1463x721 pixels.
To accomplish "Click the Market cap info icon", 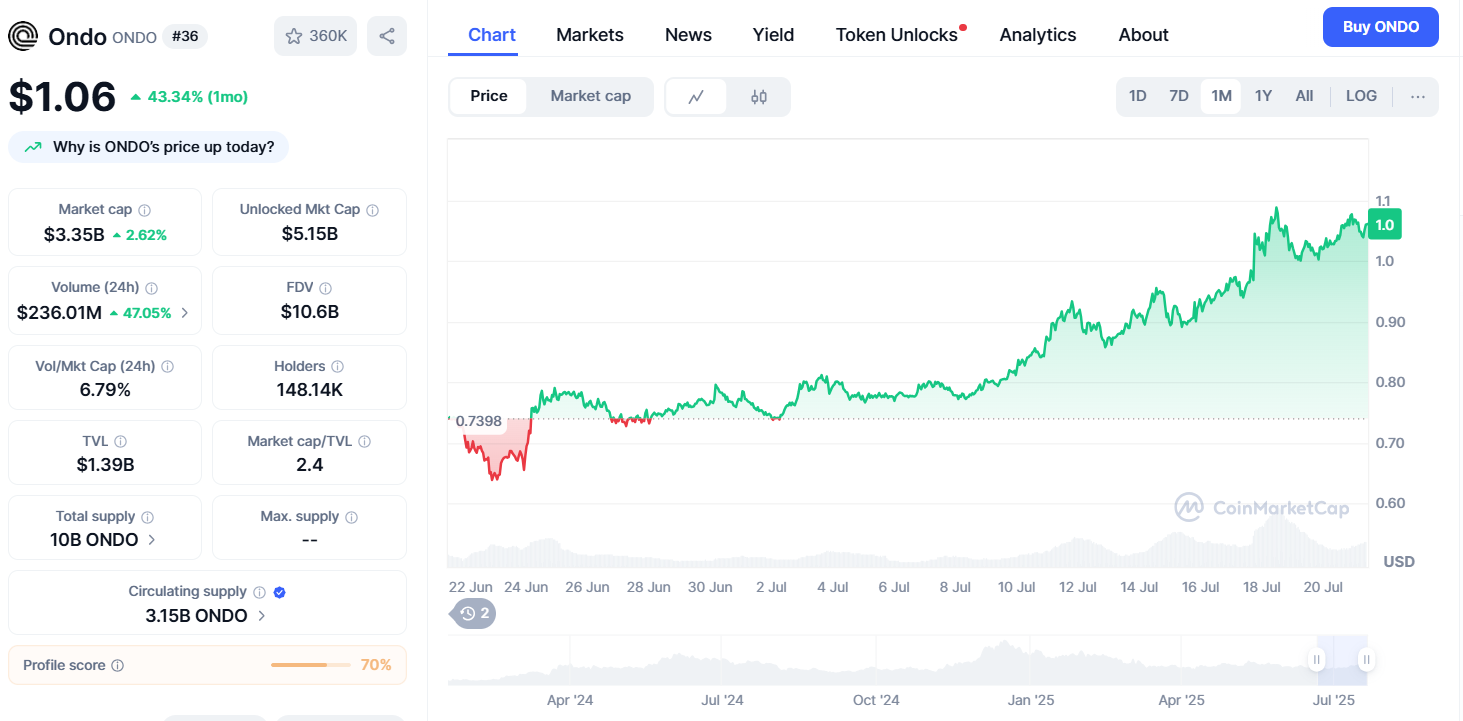I will [x=145, y=210].
